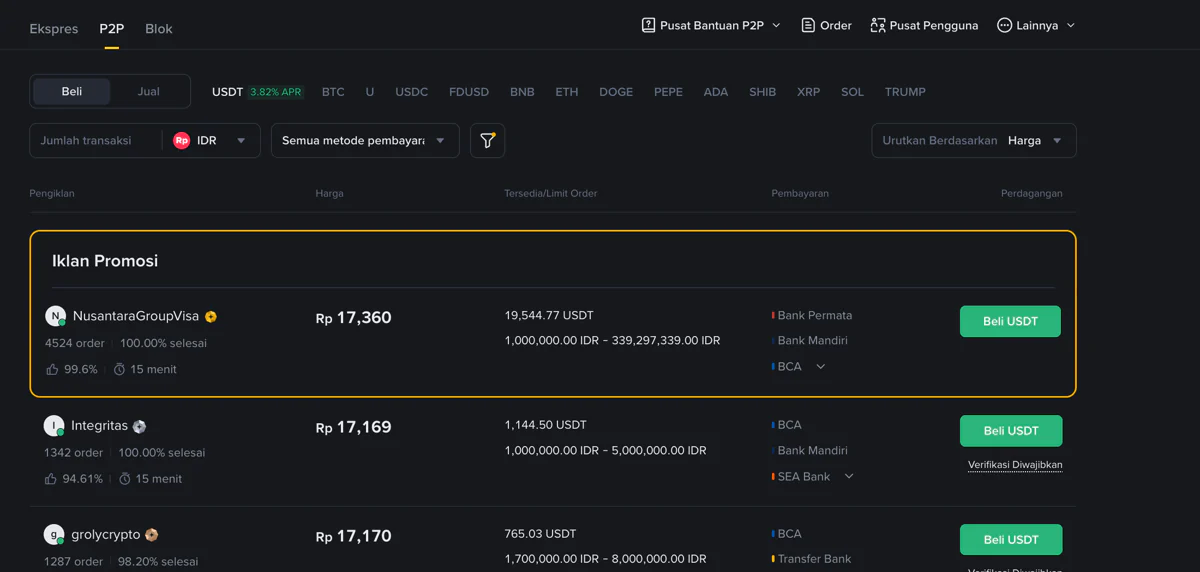Select USDT coin tab
The height and width of the screenshot is (572, 1200).
click(x=228, y=92)
